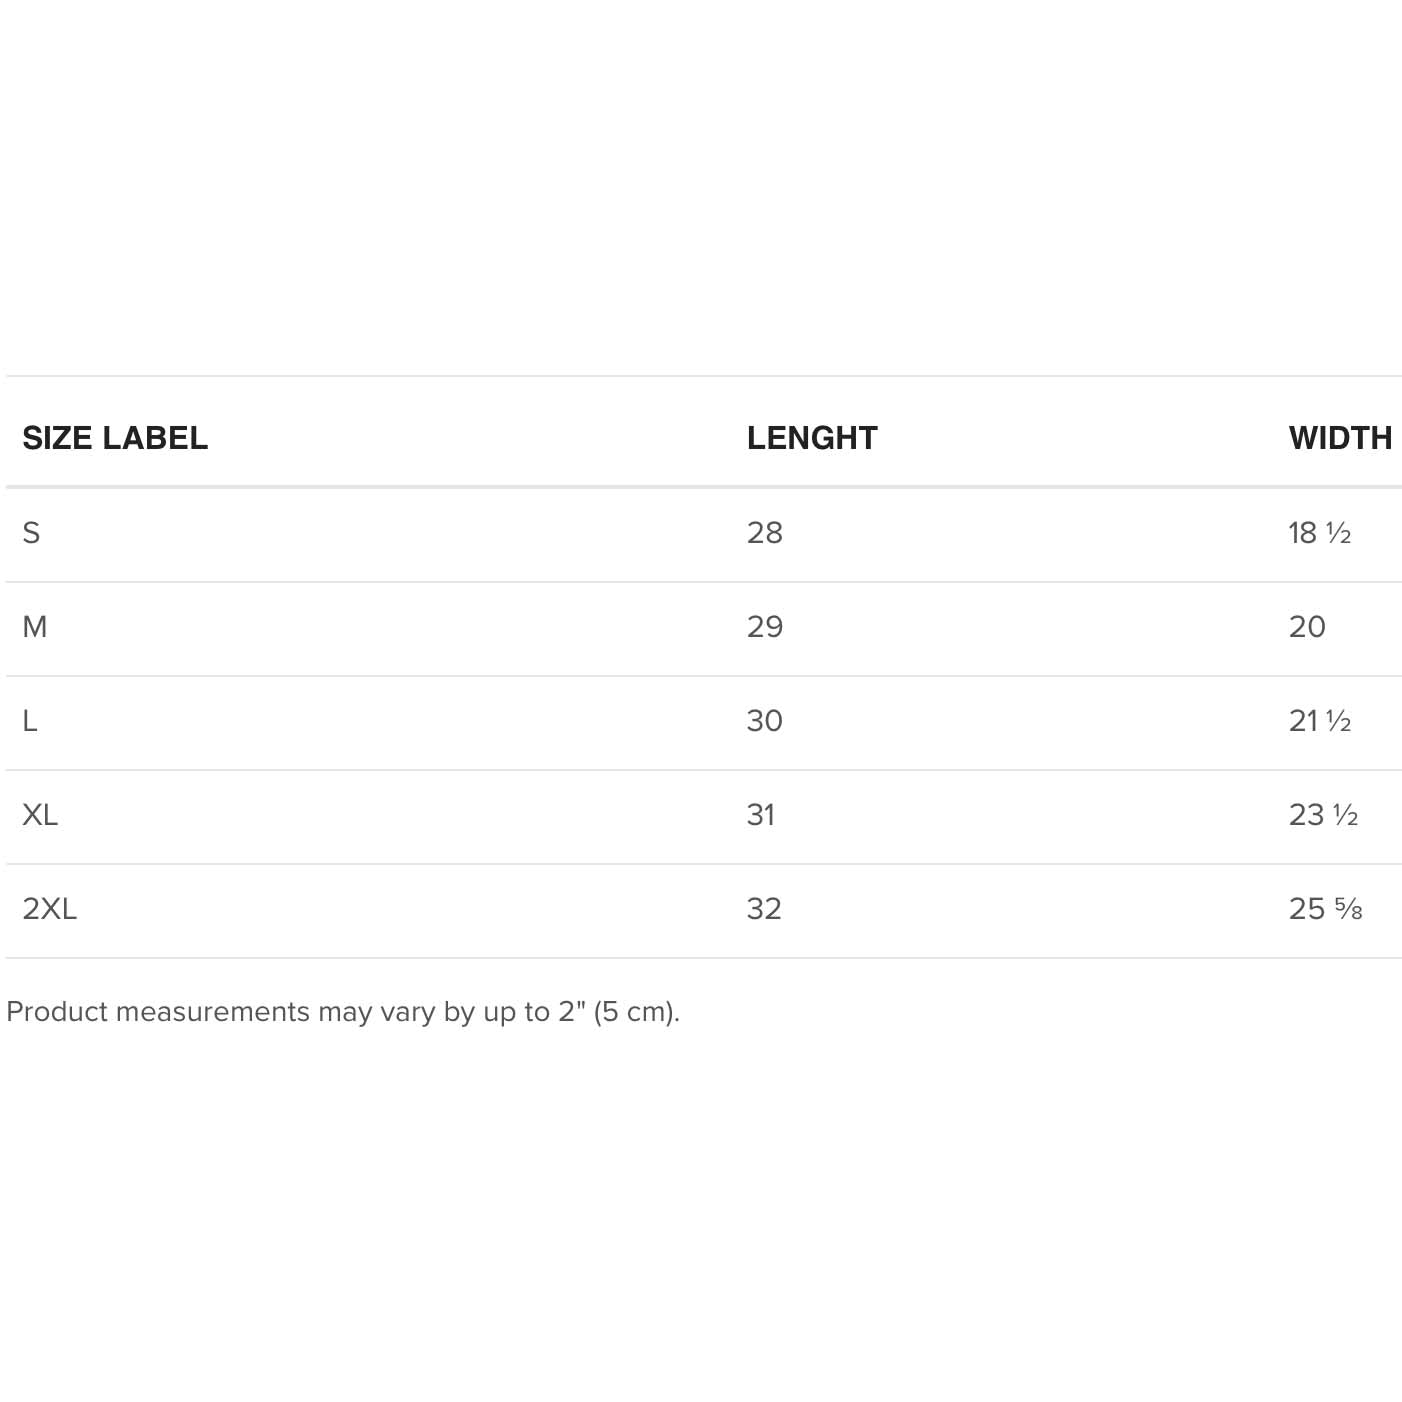Click the LENGHT column header
This screenshot has width=1402, height=1402.
click(811, 438)
